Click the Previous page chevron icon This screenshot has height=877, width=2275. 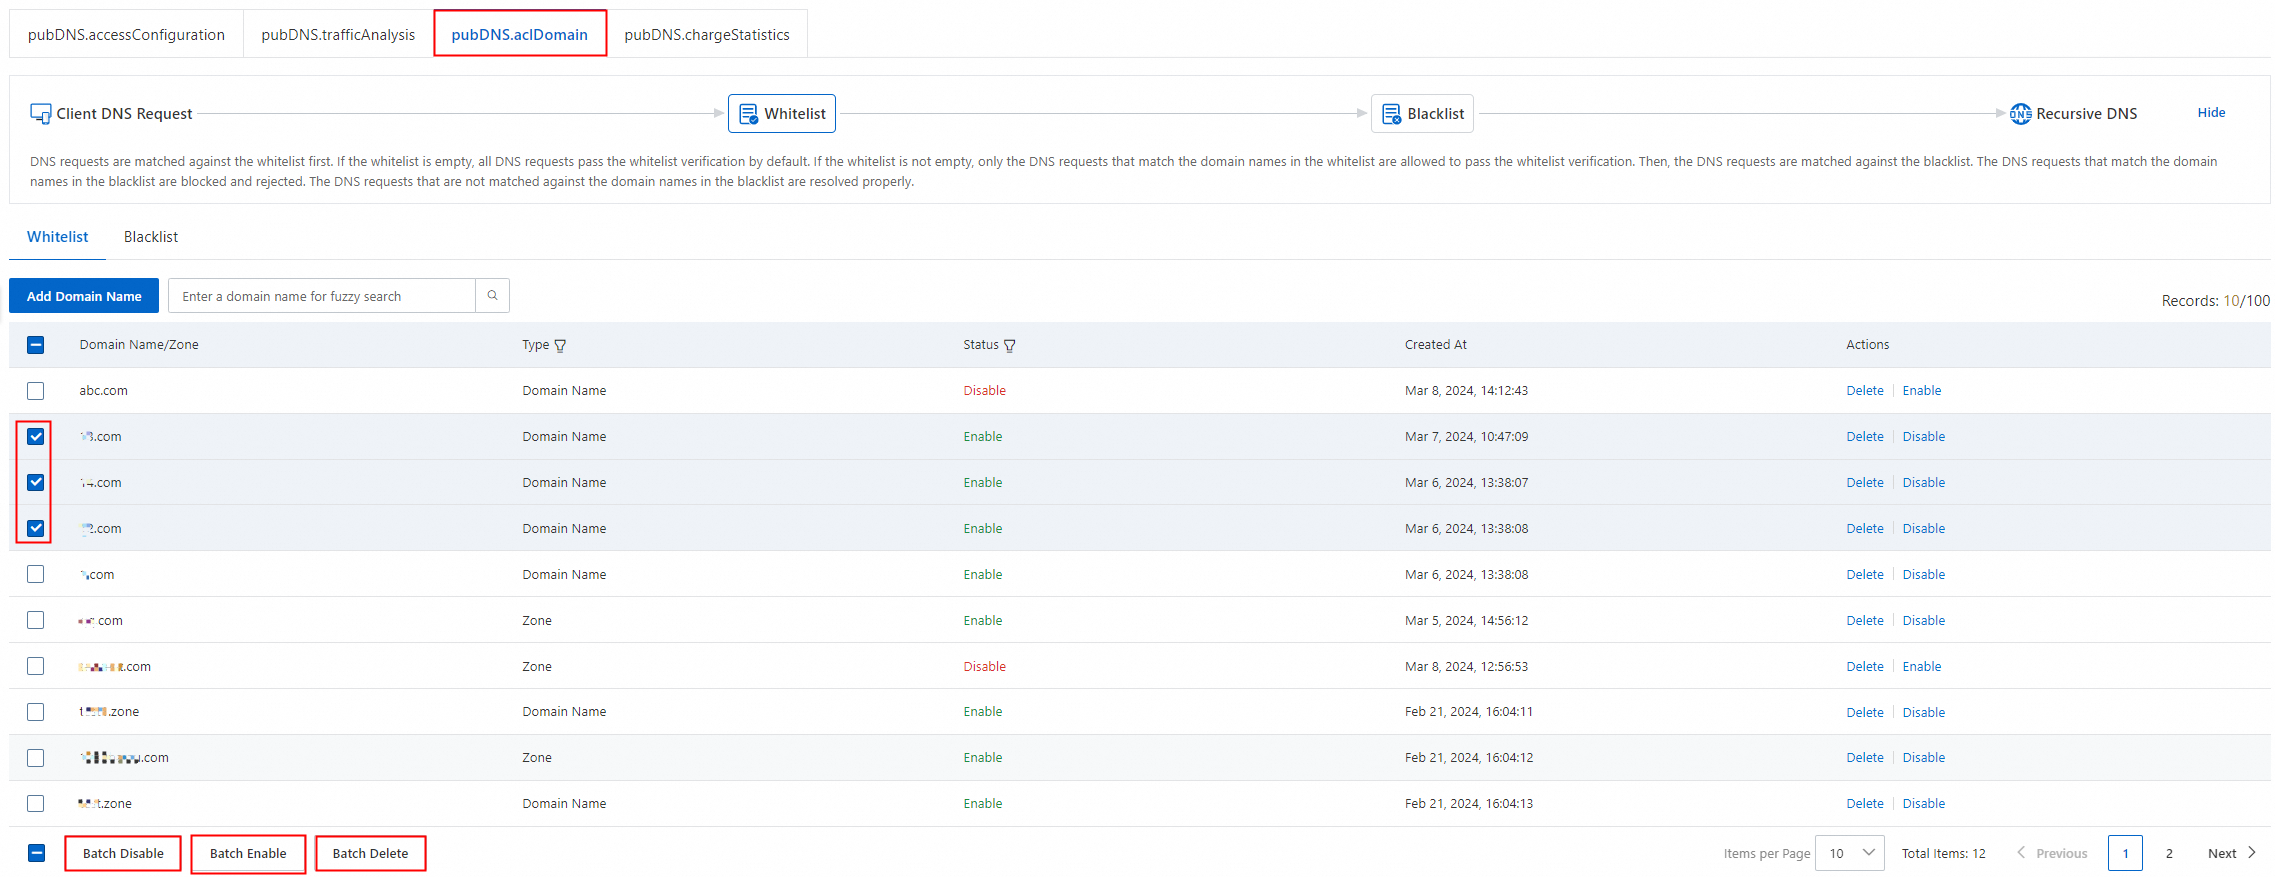[x=2021, y=853]
